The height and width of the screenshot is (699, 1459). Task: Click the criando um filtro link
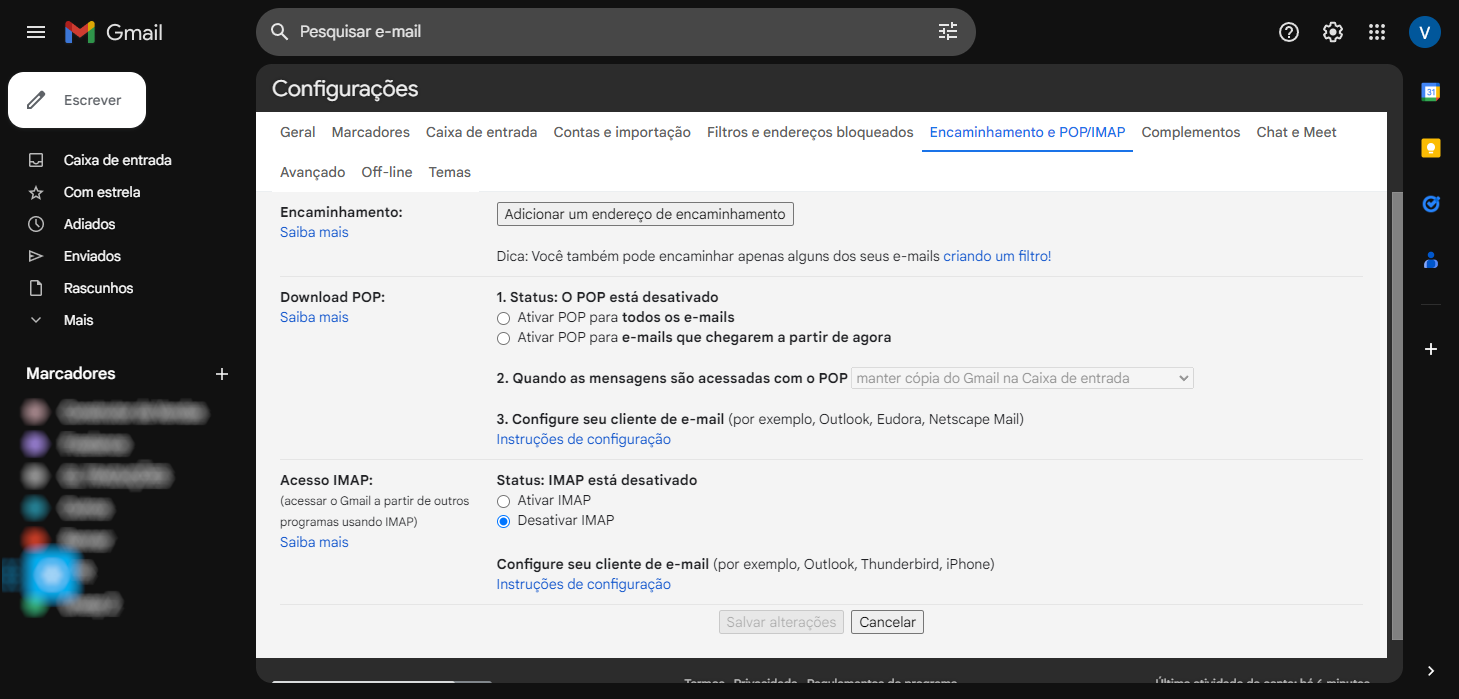(x=997, y=256)
